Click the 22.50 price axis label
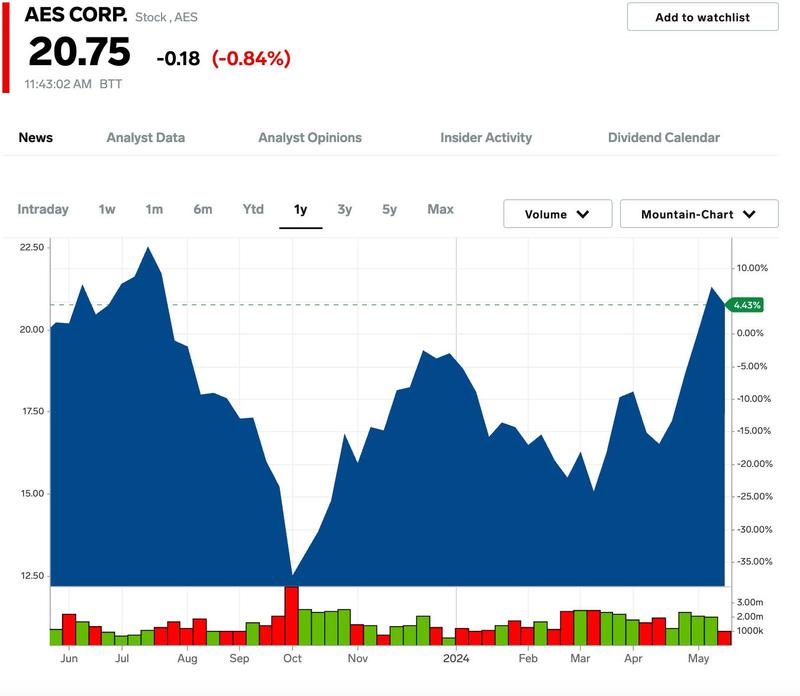The image size is (800, 696). coord(32,247)
